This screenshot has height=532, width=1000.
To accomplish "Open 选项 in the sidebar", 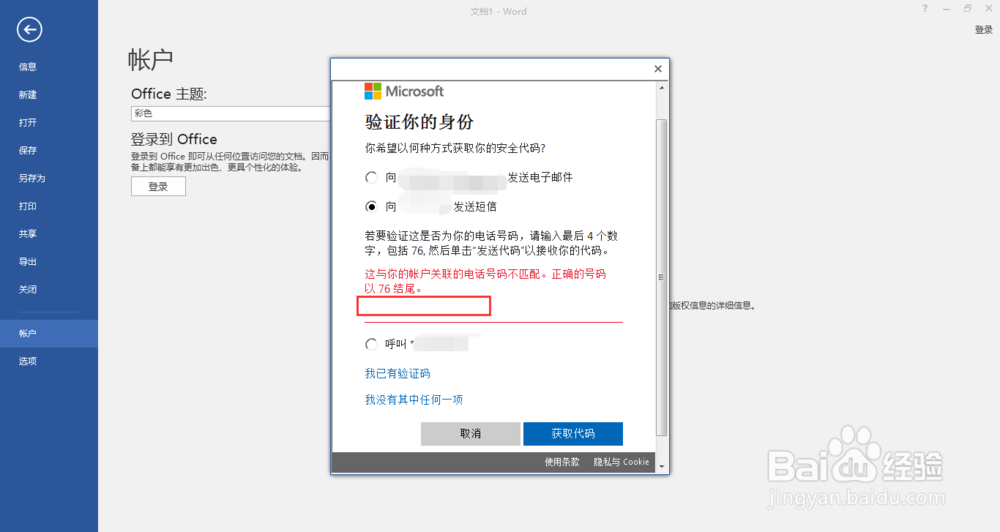I will (27, 361).
